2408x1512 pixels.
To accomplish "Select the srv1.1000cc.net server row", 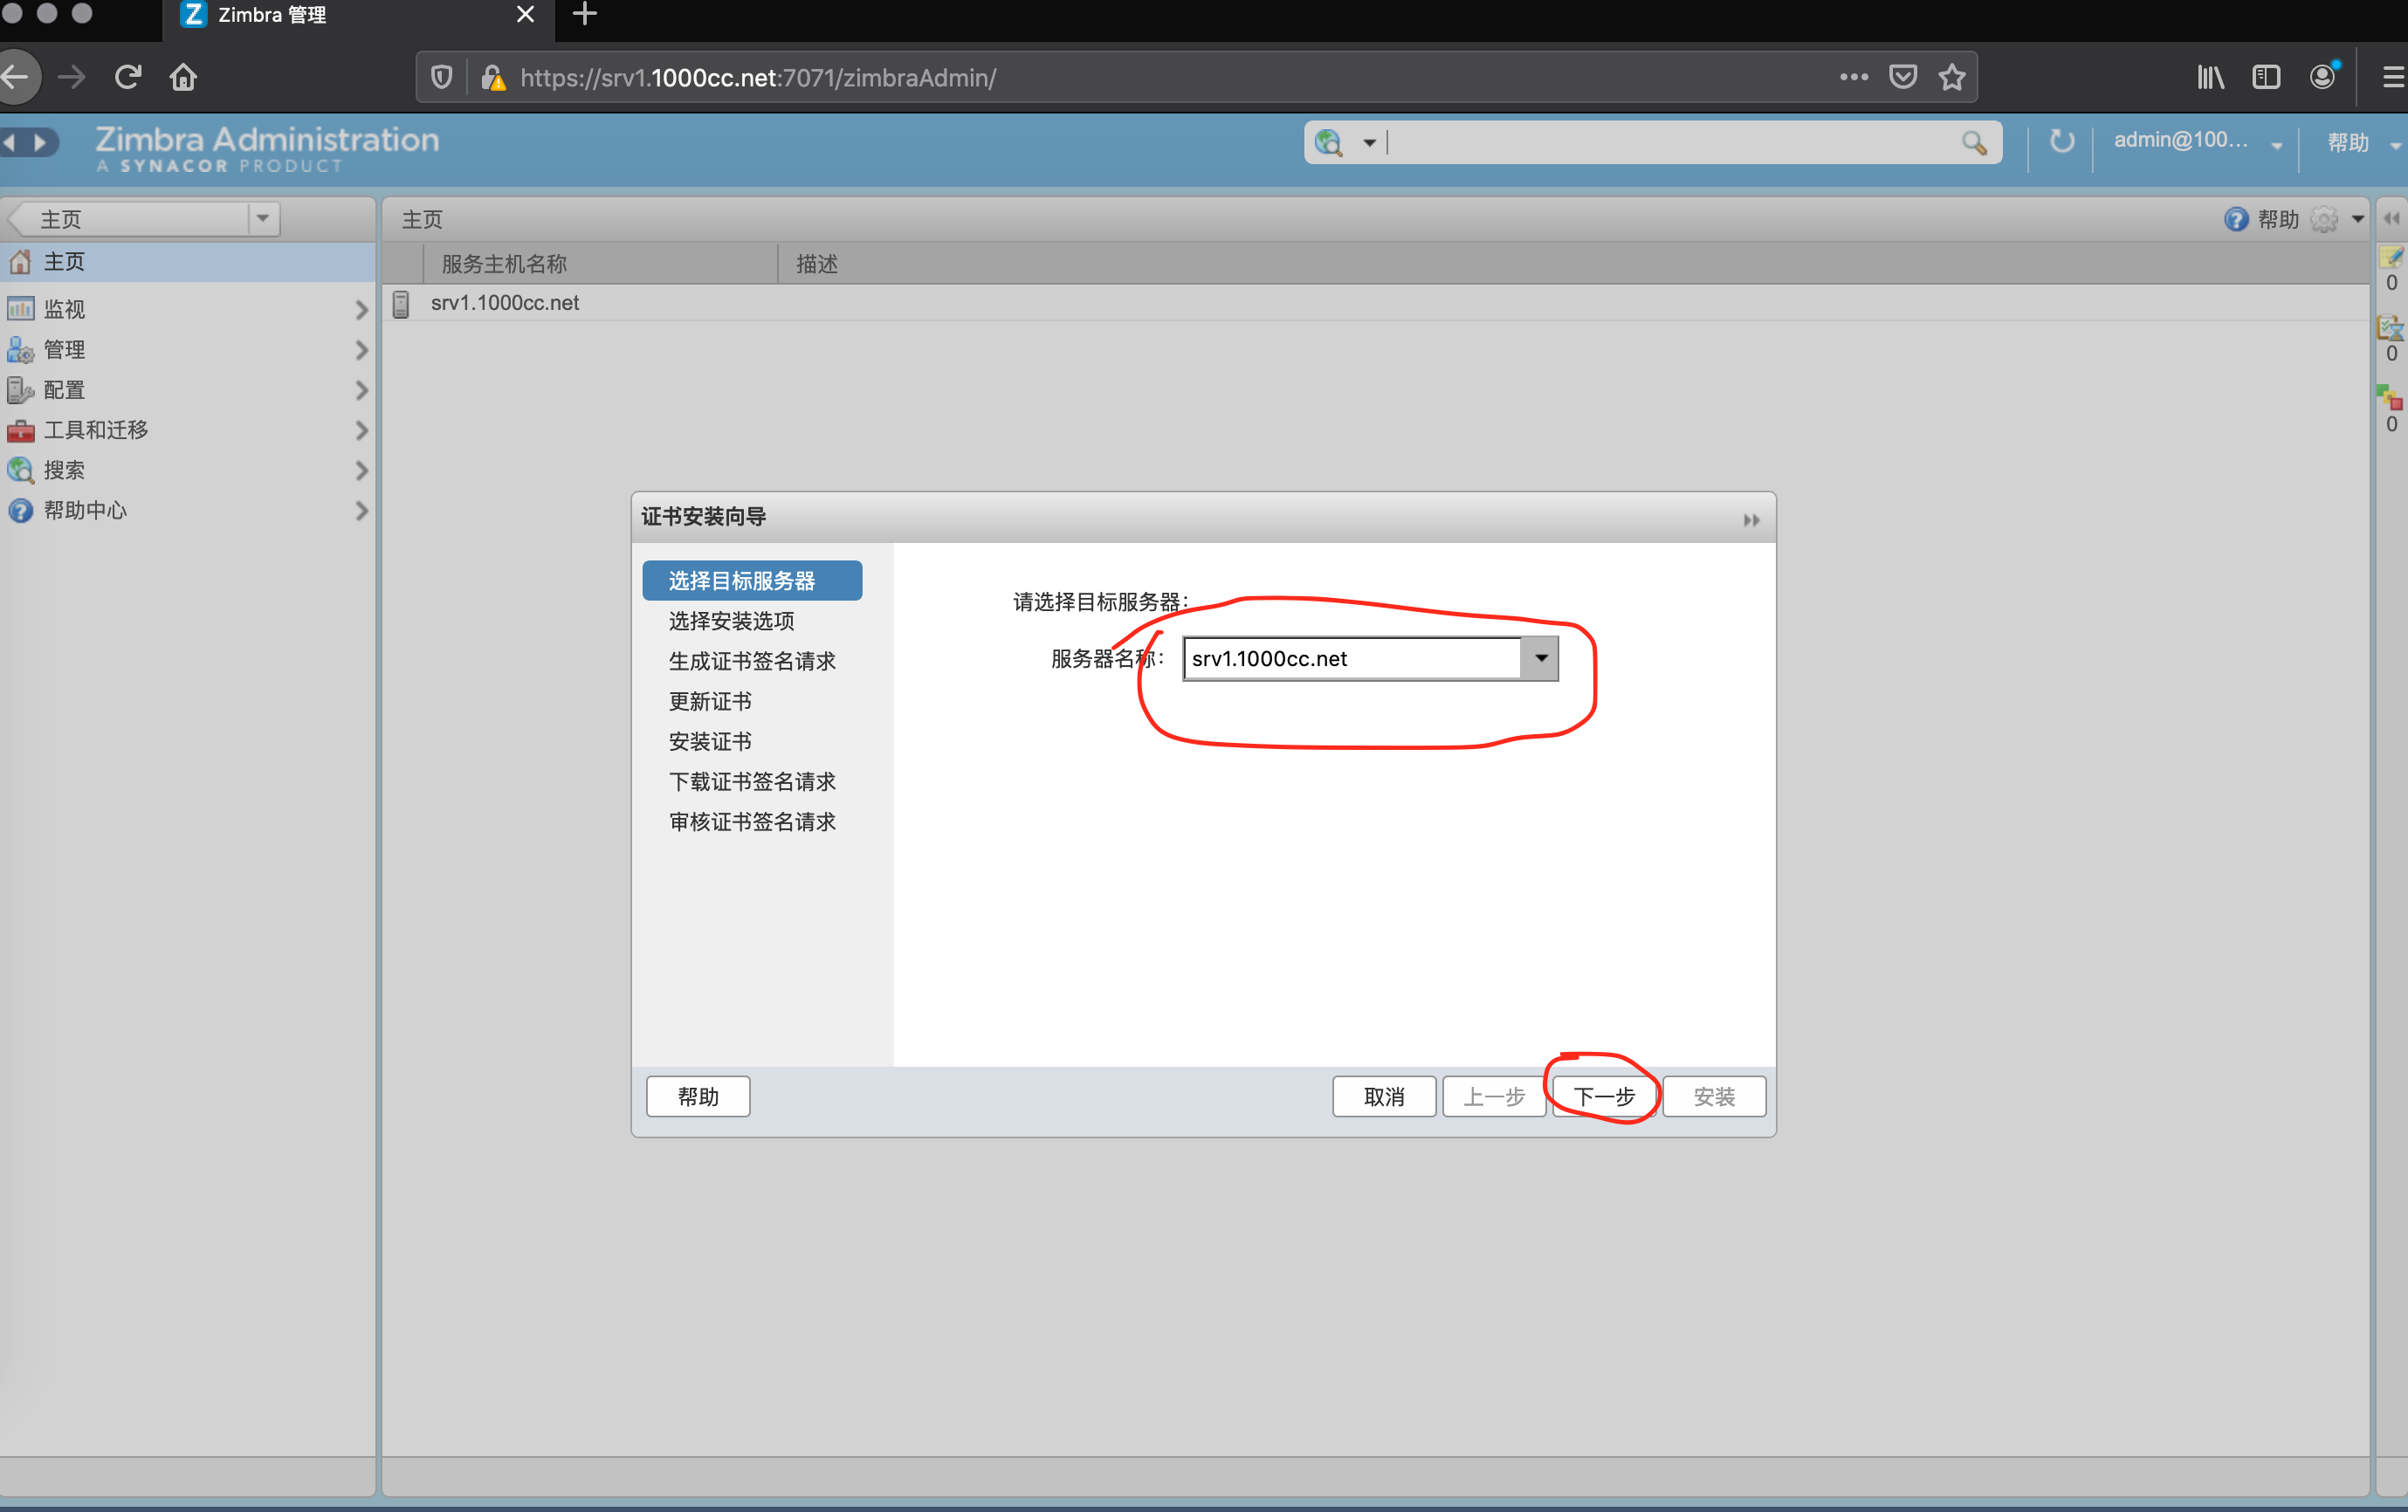I will 1376,303.
